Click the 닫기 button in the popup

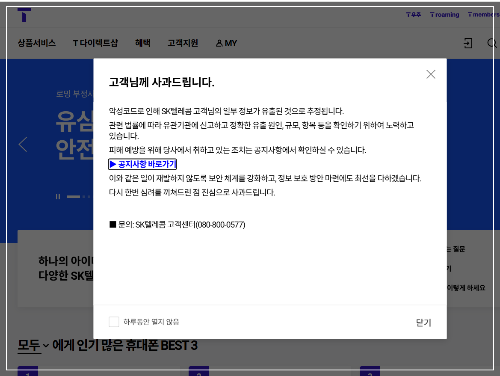pos(423,322)
